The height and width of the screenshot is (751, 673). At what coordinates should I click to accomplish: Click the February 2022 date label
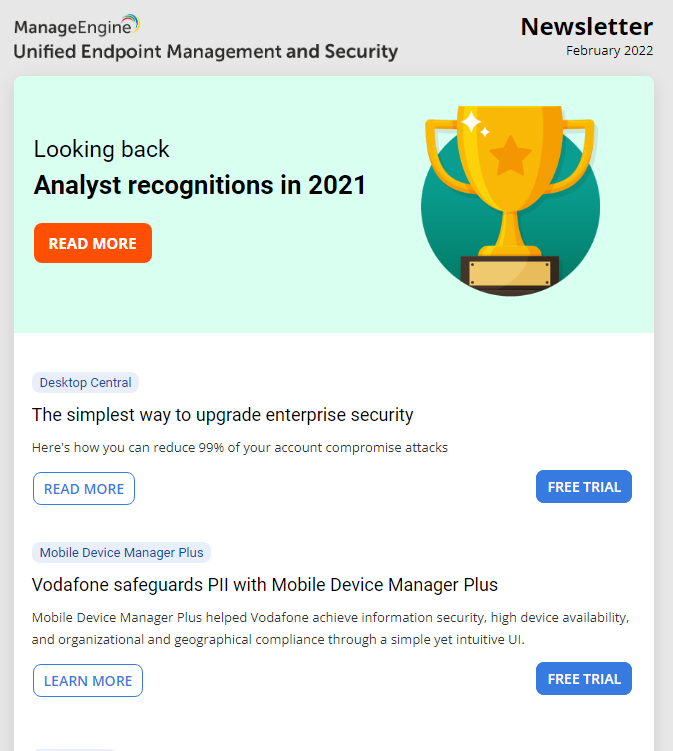(609, 51)
